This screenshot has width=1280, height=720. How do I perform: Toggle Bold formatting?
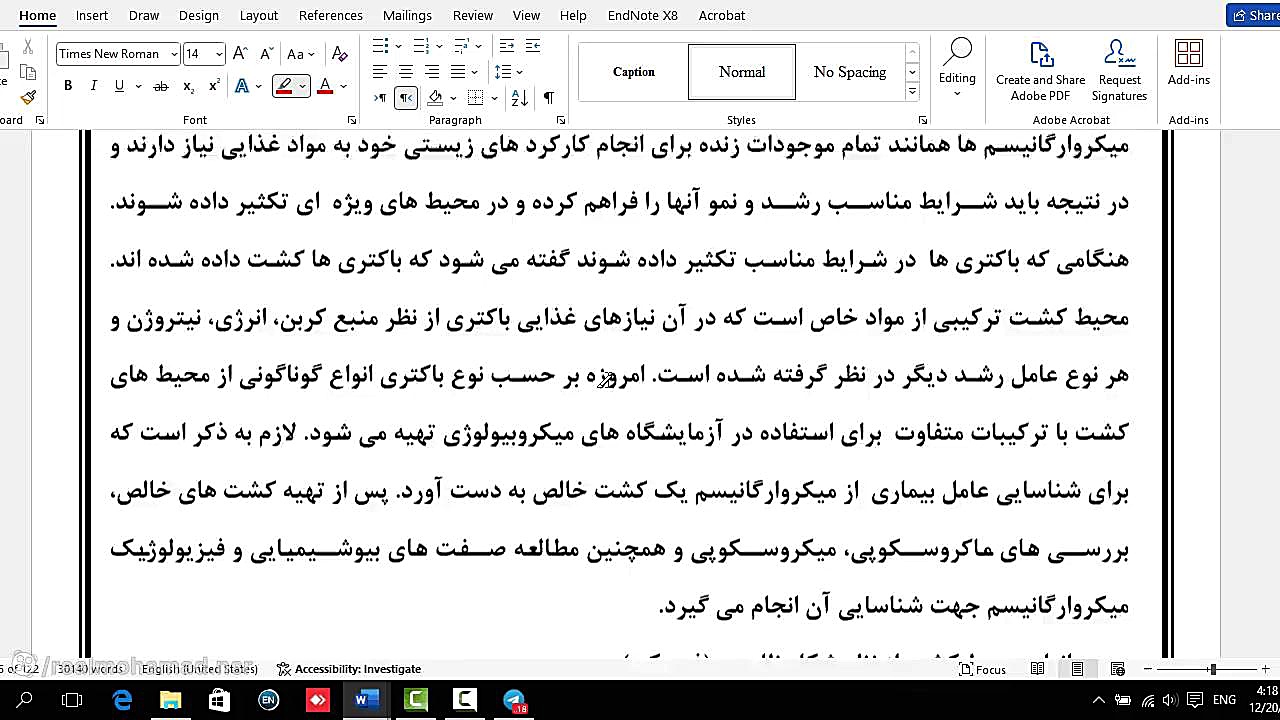click(68, 87)
